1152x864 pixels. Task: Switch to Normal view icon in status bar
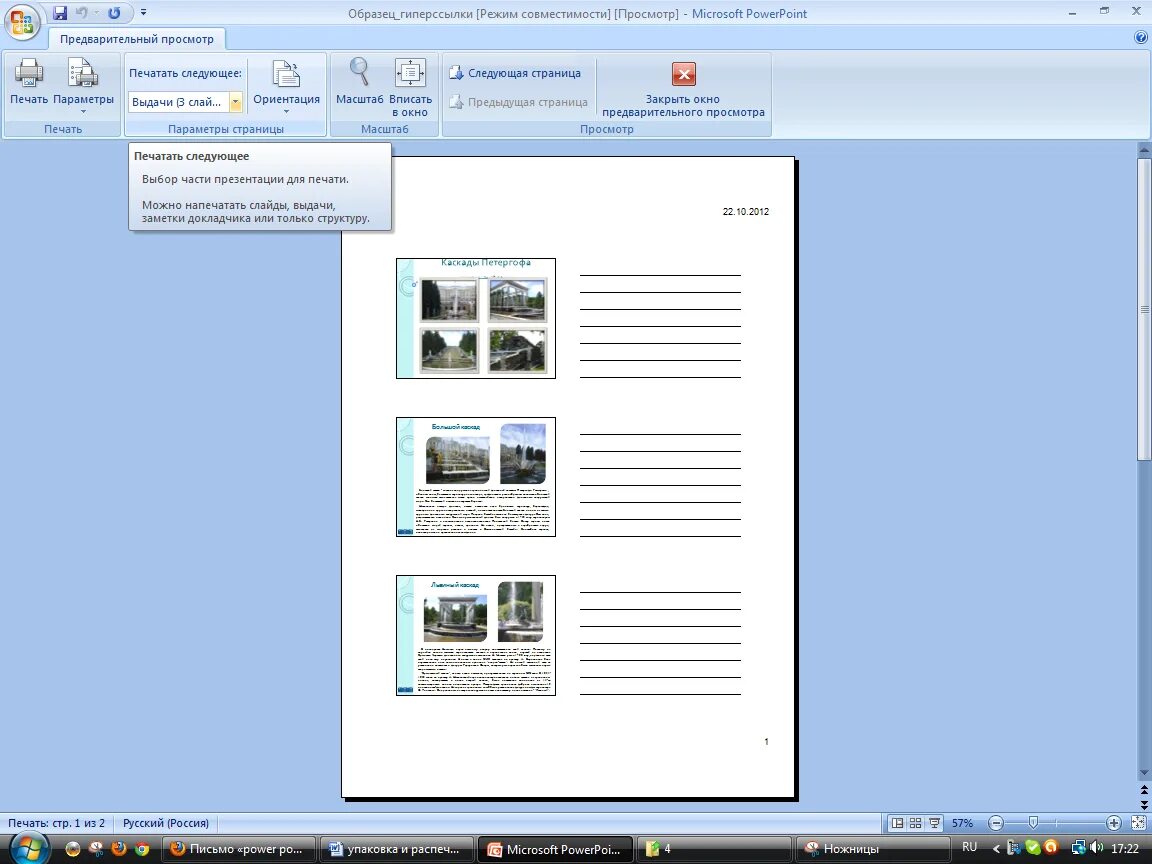pyautogui.click(x=897, y=823)
